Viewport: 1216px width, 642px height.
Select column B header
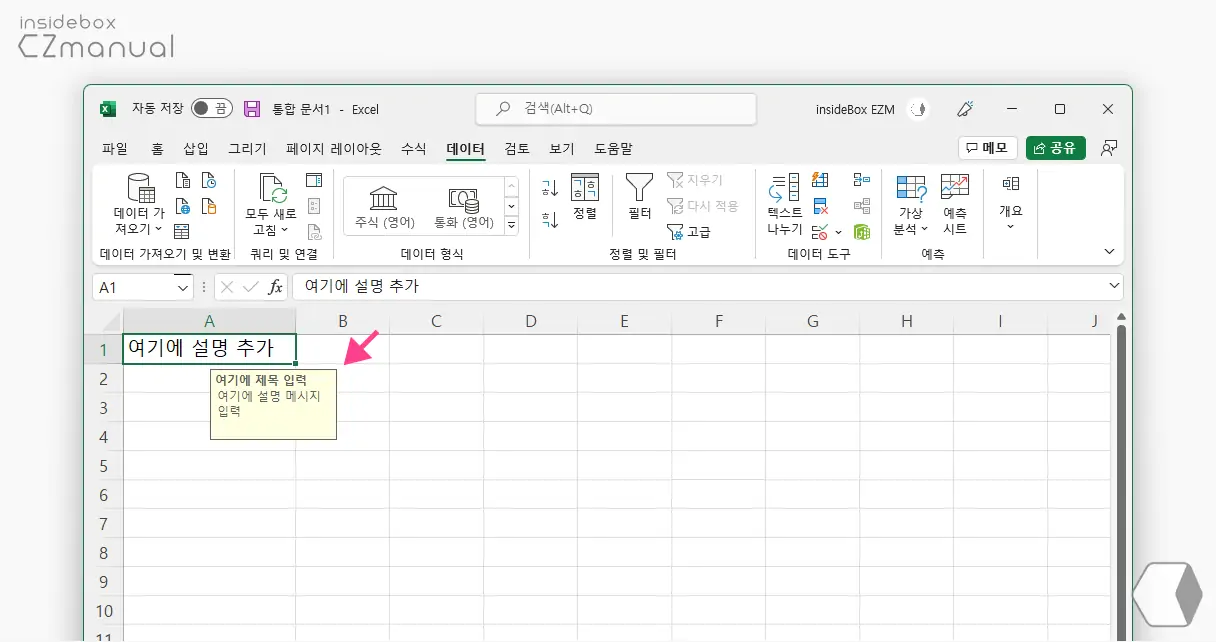click(342, 321)
